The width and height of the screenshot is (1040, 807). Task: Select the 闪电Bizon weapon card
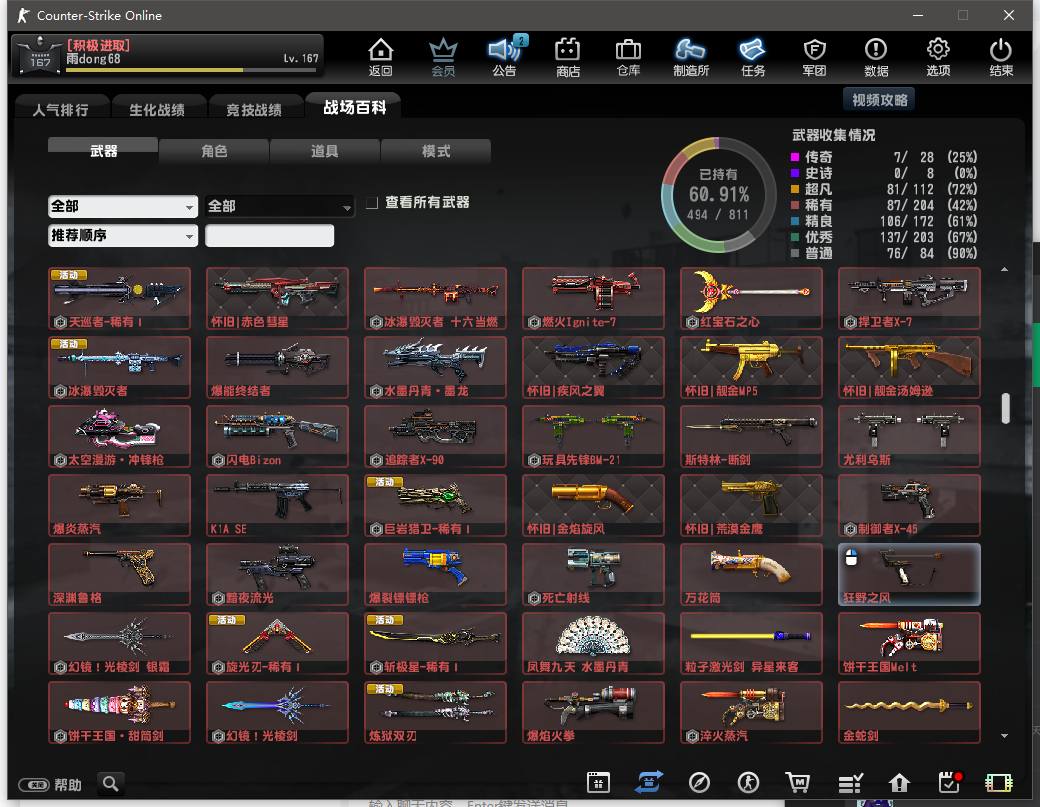[x=277, y=436]
